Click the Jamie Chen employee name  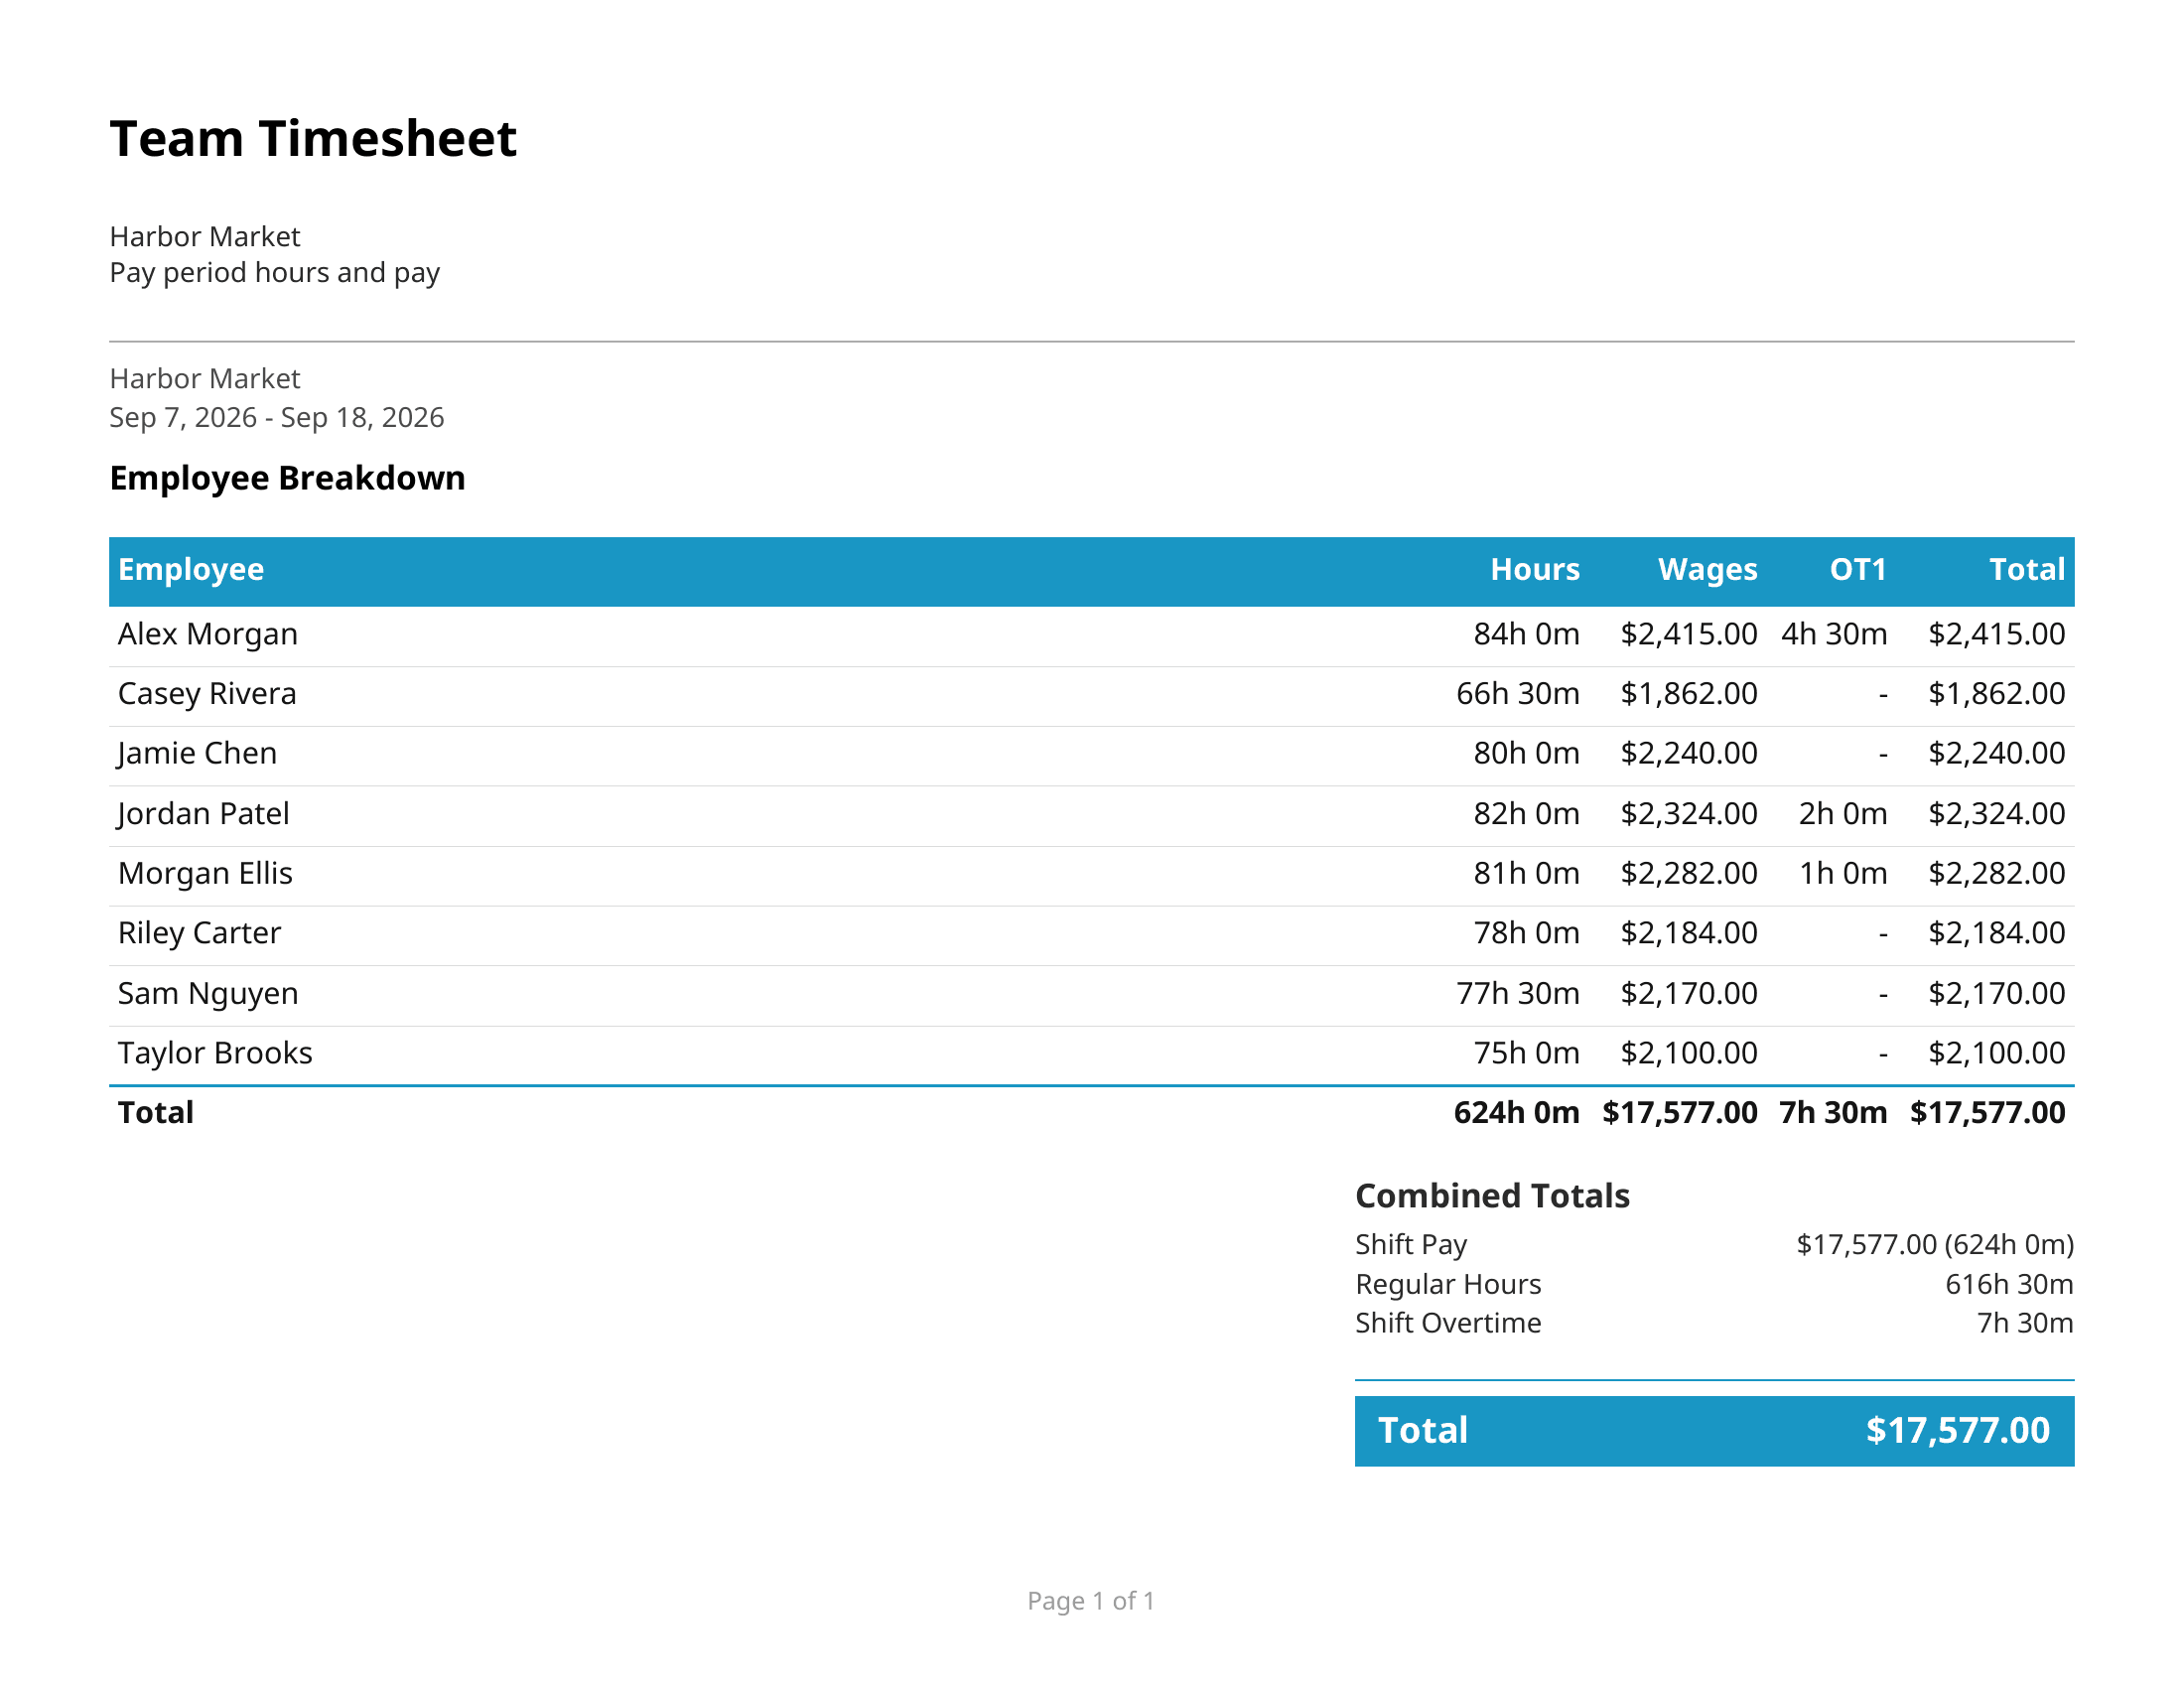click(x=197, y=753)
